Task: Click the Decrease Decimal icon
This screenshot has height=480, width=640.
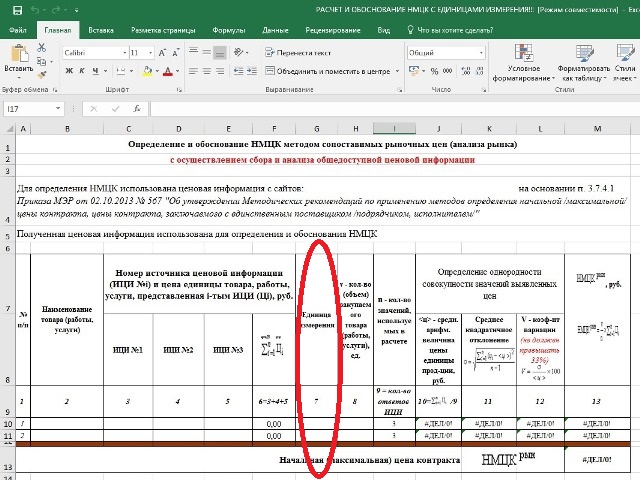Action: 479,71
